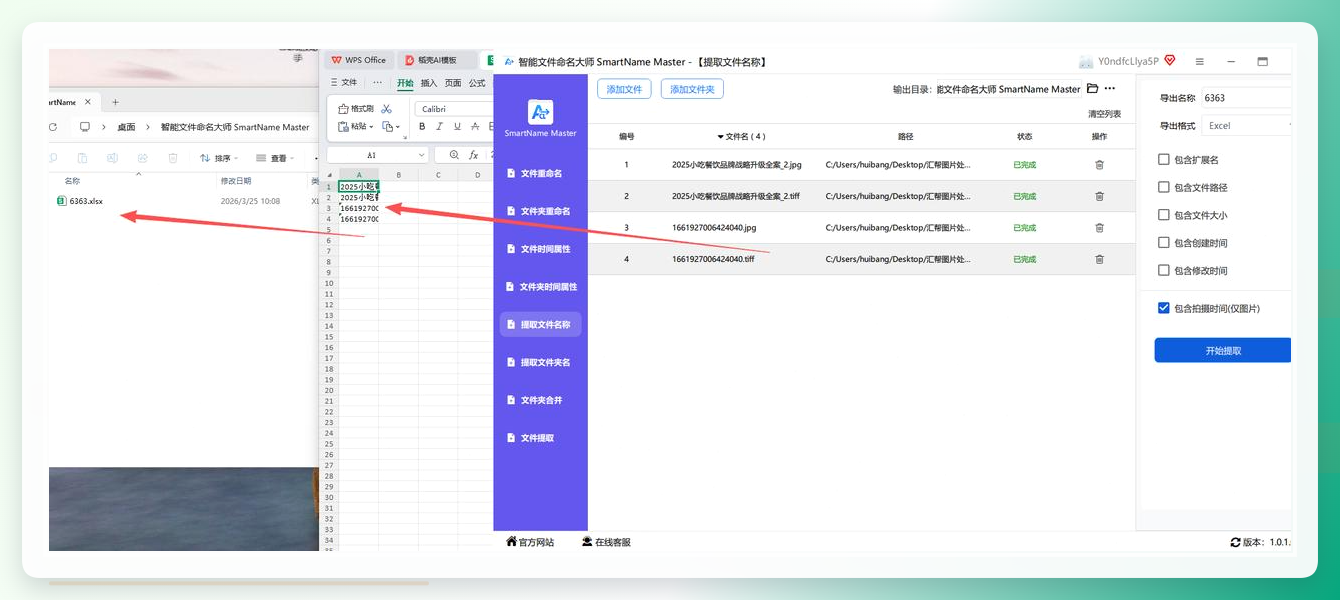This screenshot has width=1340, height=600.
Task: Open the 文件重命名 sidebar item
Action: tap(540, 173)
